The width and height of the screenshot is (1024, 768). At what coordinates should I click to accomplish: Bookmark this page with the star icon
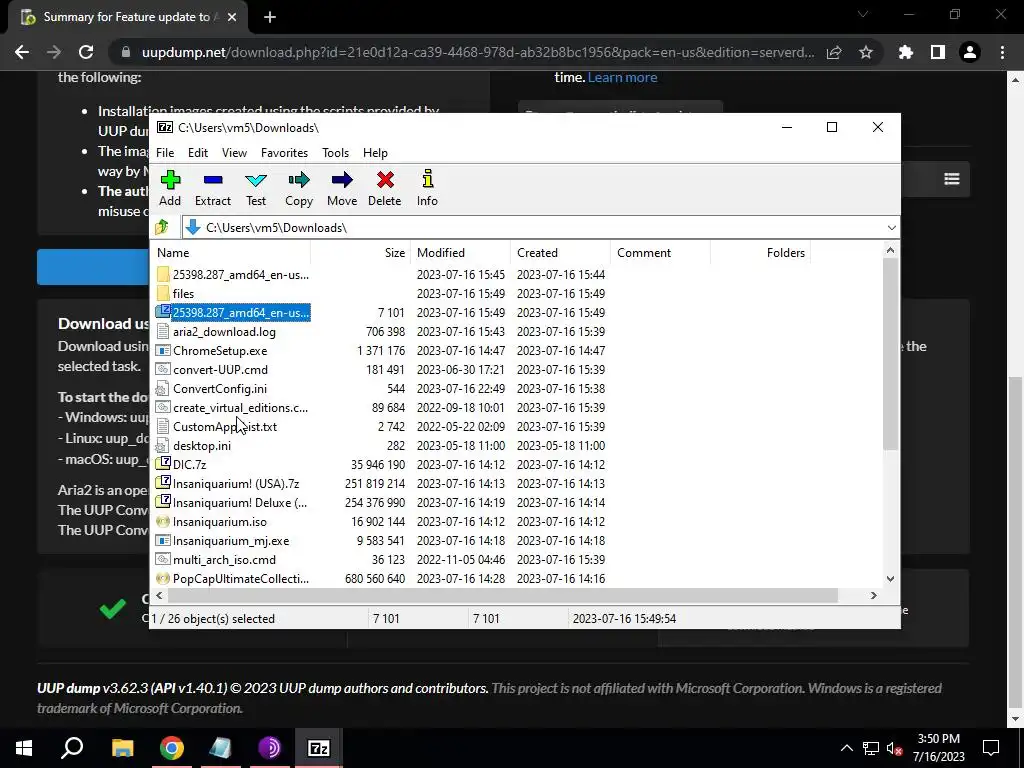coord(866,52)
